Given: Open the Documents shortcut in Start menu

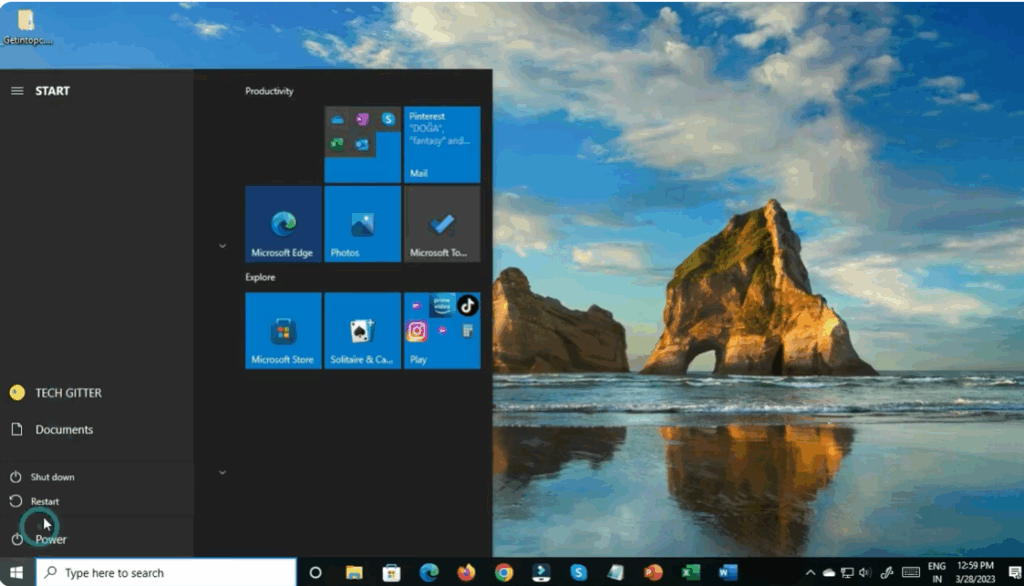Looking at the screenshot, I should [65, 429].
